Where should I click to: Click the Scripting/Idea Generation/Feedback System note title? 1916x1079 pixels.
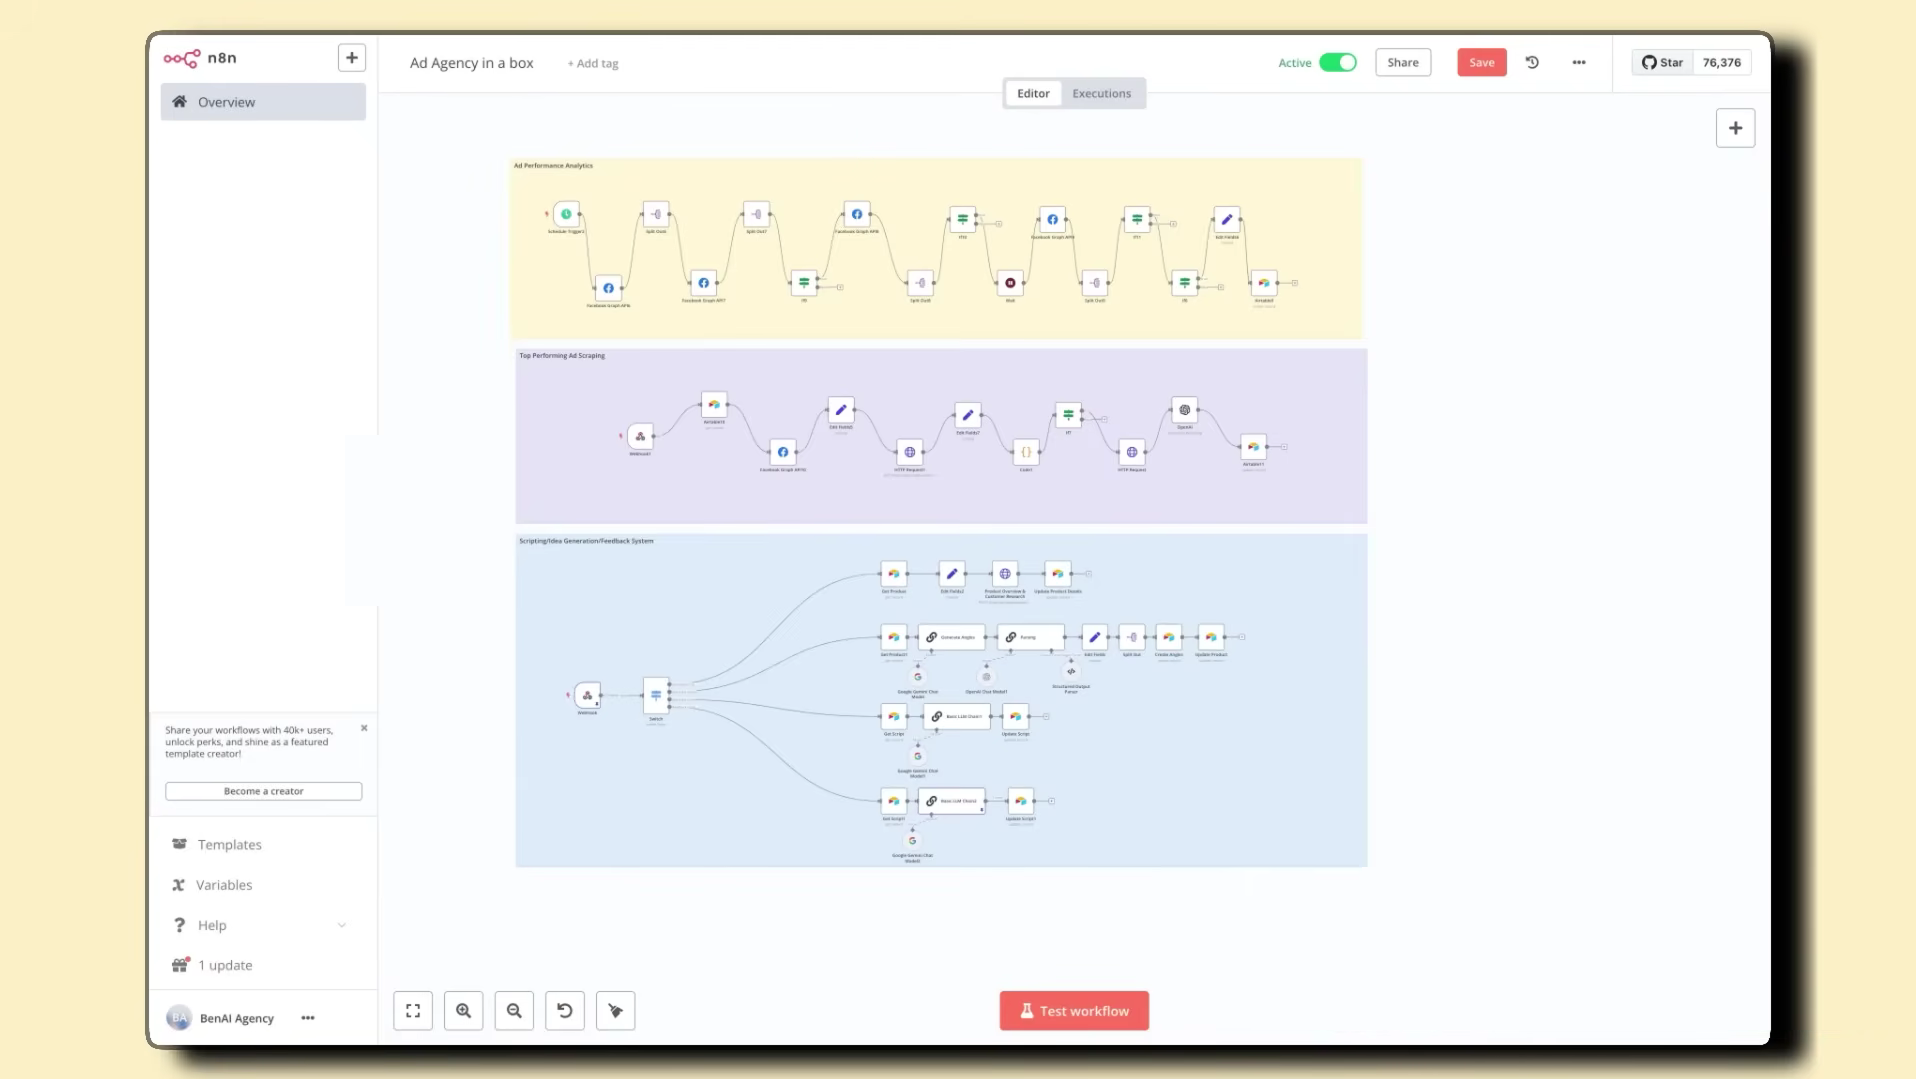point(586,541)
